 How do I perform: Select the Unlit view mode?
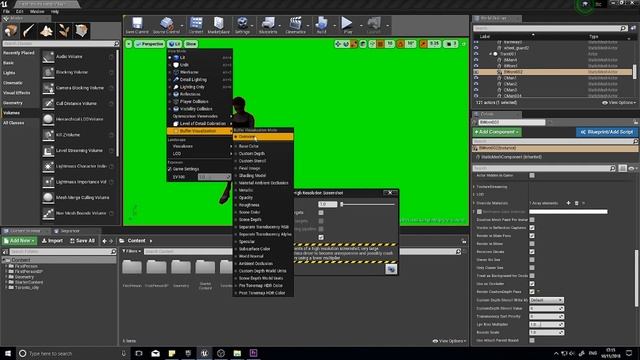click(x=184, y=65)
